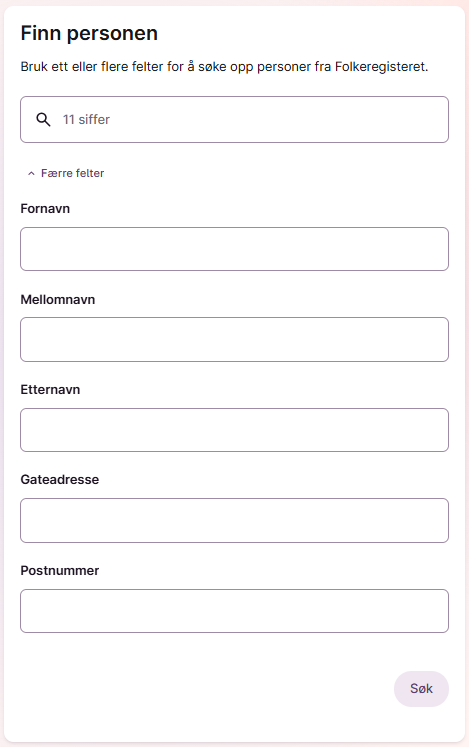Collapse the form via Færre felter text
The image size is (469, 747).
72,173
